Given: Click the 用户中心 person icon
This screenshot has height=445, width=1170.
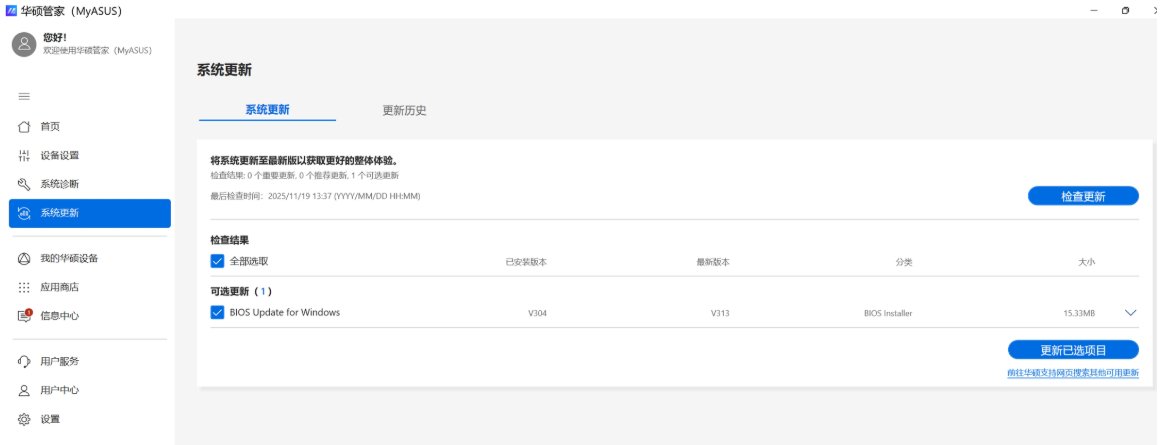Looking at the screenshot, I should 24,390.
